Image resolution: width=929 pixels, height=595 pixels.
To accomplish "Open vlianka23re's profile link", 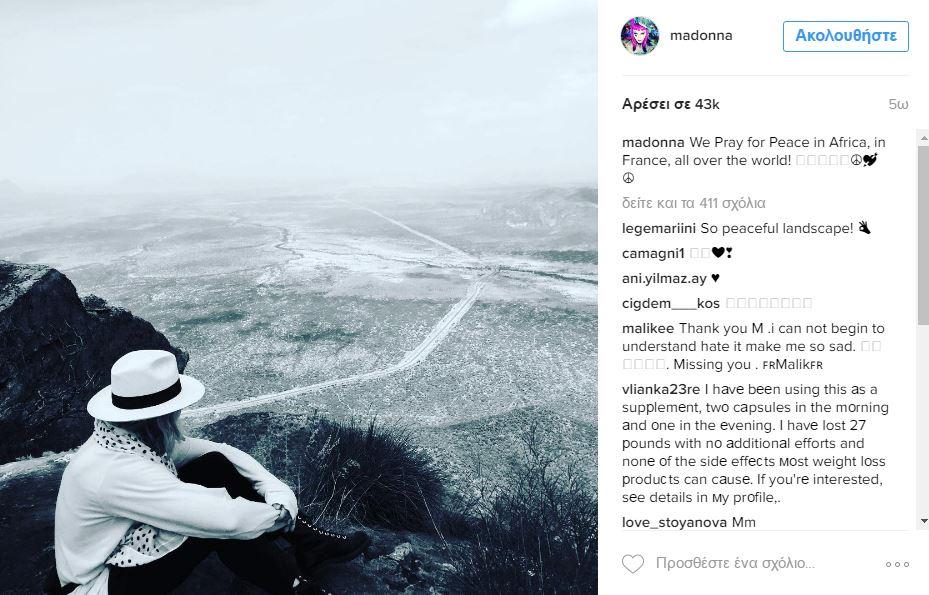I will (661, 389).
